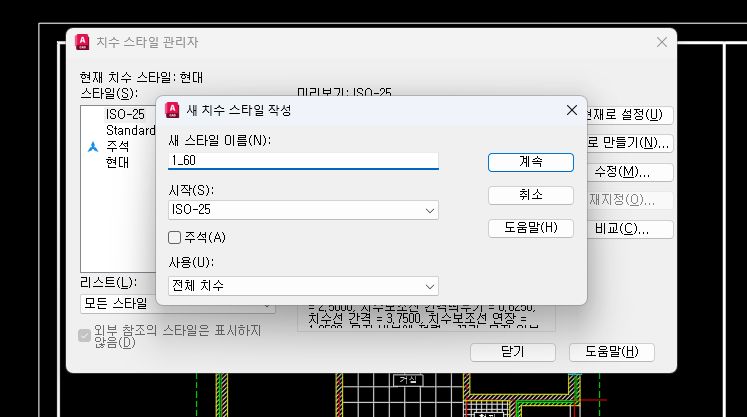Image resolution: width=747 pixels, height=417 pixels.
Task: Click AutoCAD icon in 새 치수 스타일 작성 title
Action: point(172,110)
